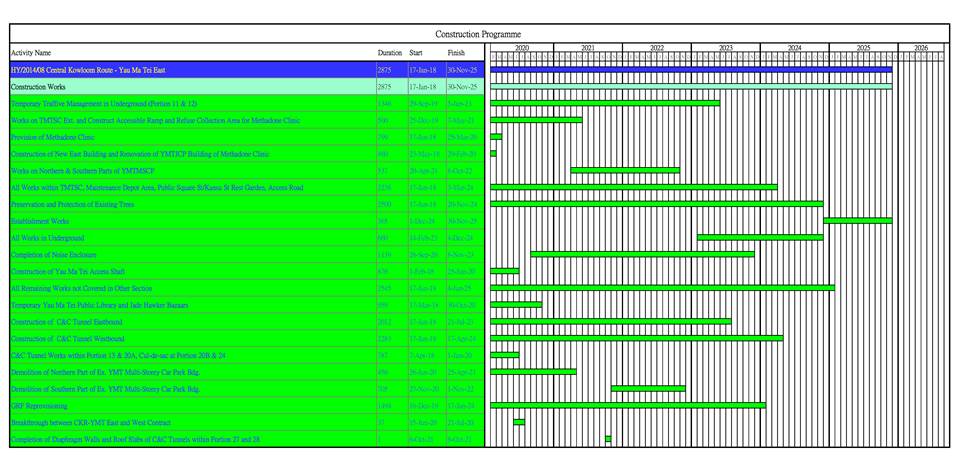966x468 pixels.
Task: Click the 2020 year label in timeline
Action: [x=521, y=48]
